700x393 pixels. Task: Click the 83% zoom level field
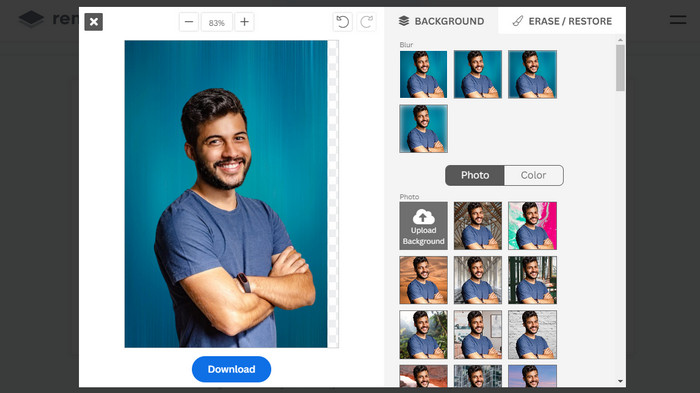(217, 22)
